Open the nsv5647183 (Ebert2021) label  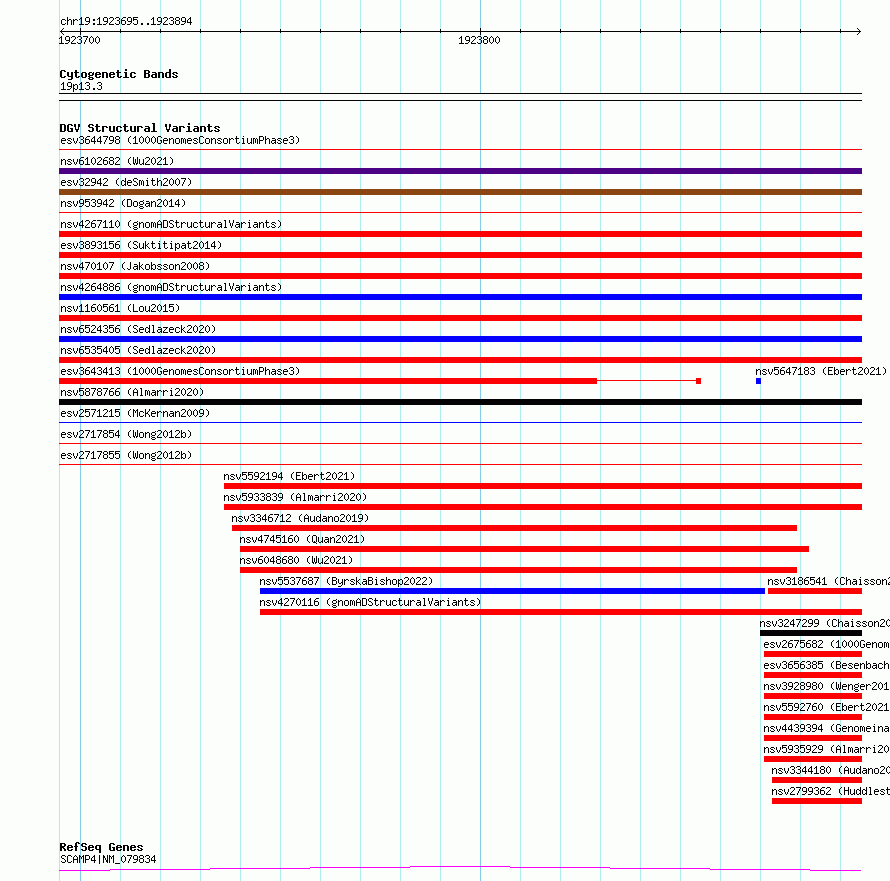pyautogui.click(x=821, y=371)
